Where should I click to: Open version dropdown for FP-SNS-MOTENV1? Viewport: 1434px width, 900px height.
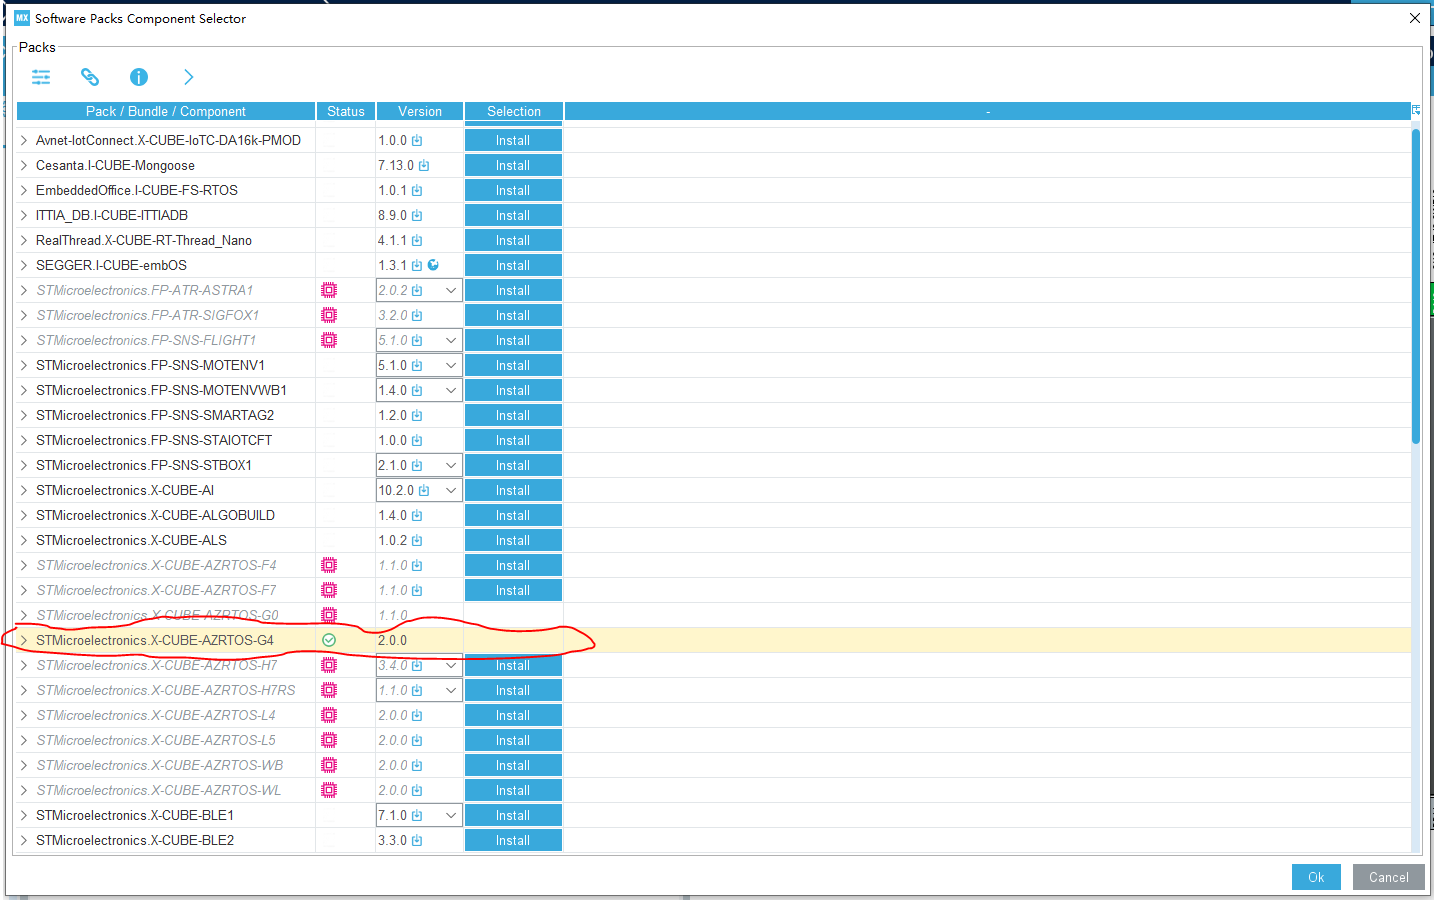coord(451,365)
